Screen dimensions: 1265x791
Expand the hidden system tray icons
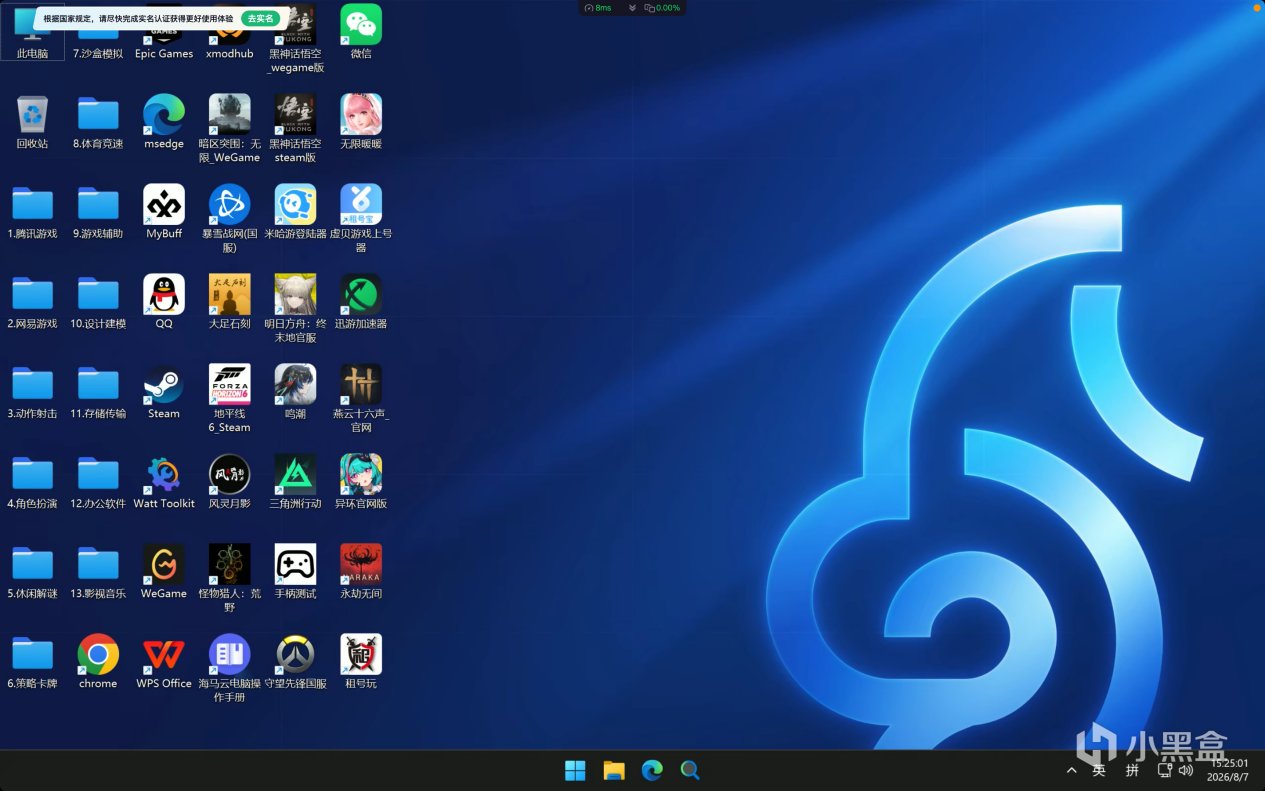(x=1072, y=770)
